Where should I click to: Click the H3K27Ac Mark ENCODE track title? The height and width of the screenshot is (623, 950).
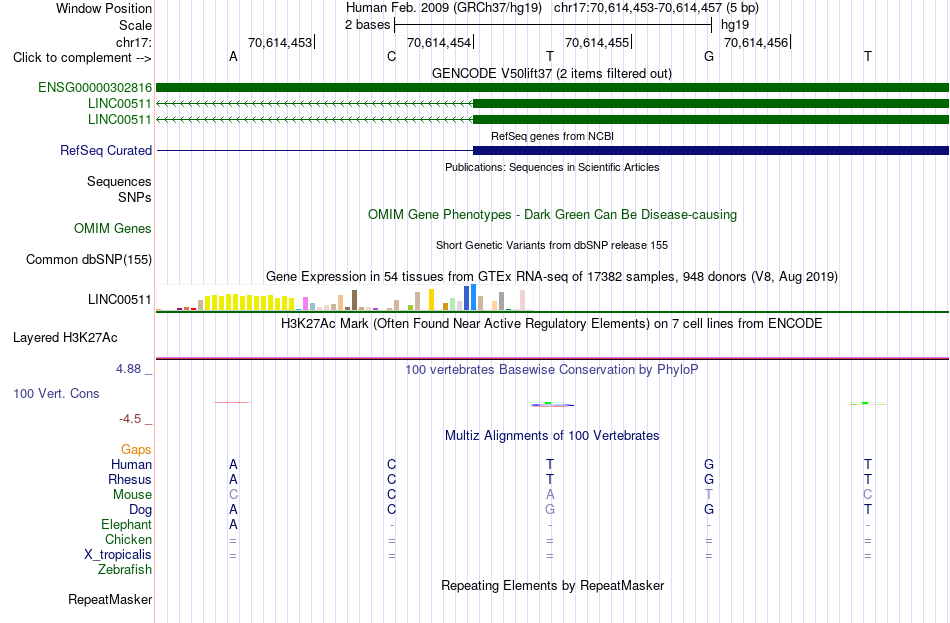click(x=552, y=323)
